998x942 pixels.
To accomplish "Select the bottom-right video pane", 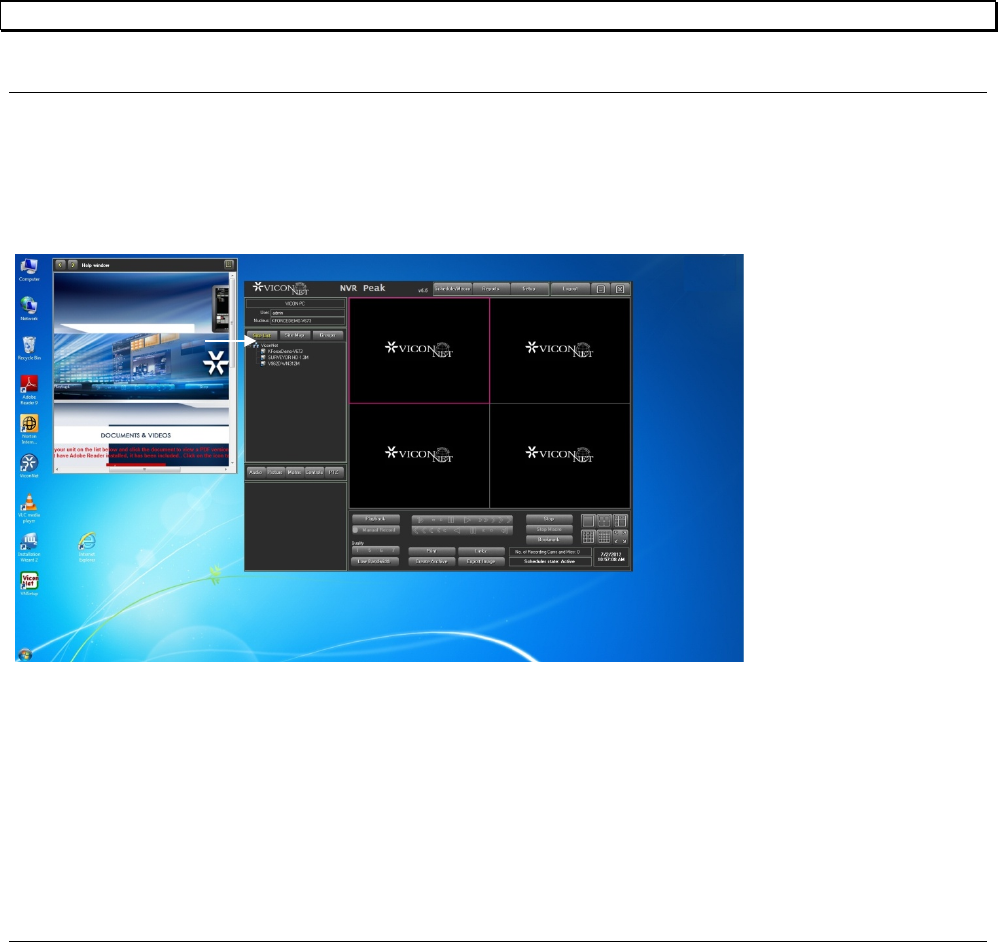I will [560, 456].
